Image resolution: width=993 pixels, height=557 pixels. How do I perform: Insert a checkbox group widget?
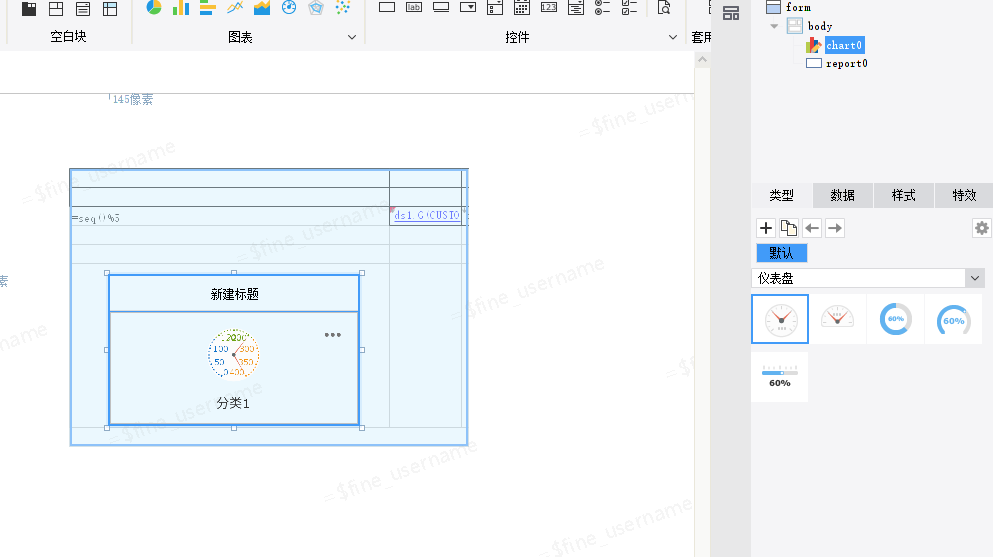629,8
